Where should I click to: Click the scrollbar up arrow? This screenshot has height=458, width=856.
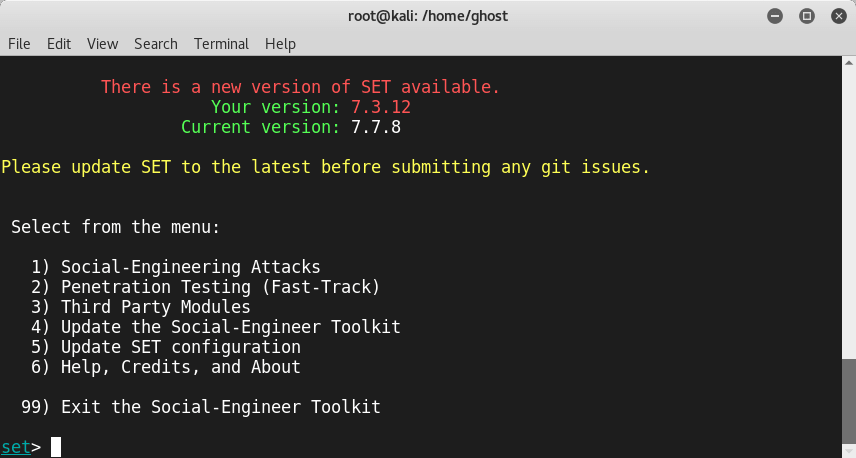point(849,63)
